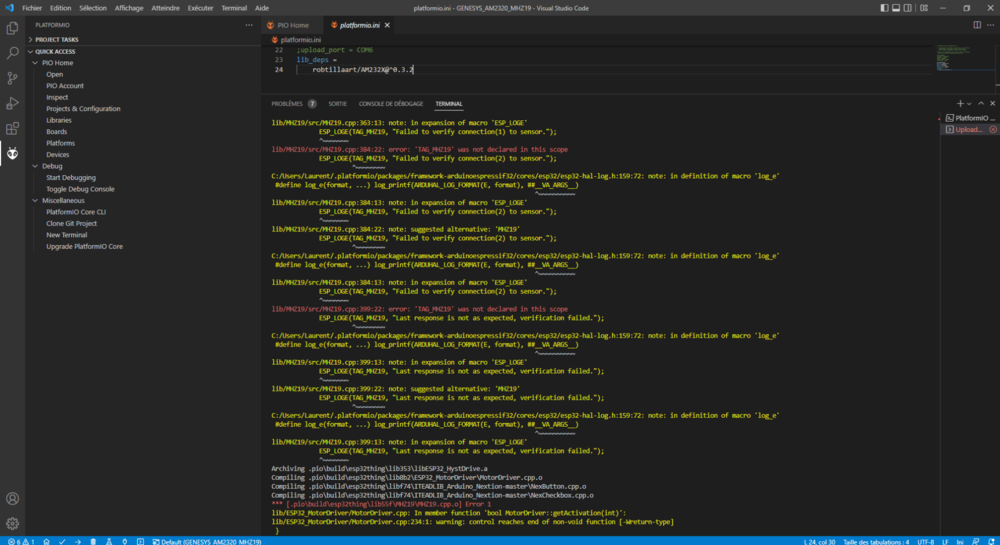Open notifications bell in status bar
Screen dimensions: 1000x545
(x=991, y=541)
